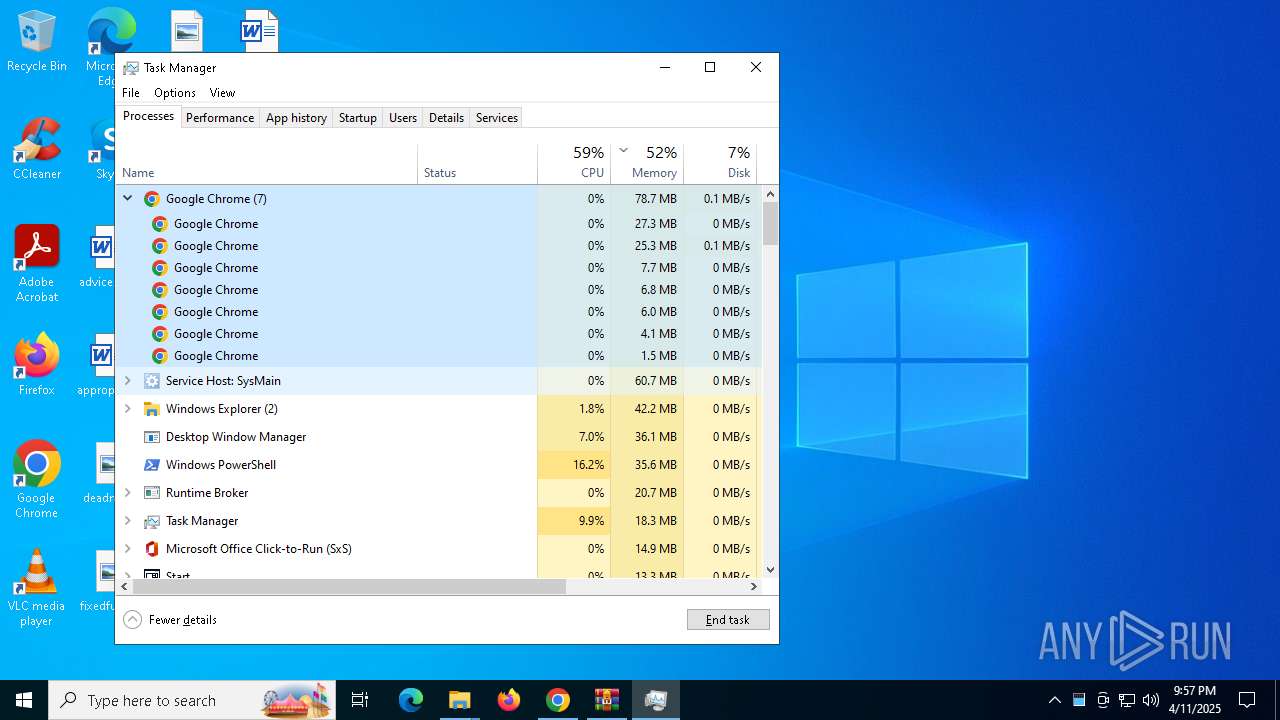Select the VLC media player desktop shortcut
This screenshot has height=720, width=1280.
point(37,588)
